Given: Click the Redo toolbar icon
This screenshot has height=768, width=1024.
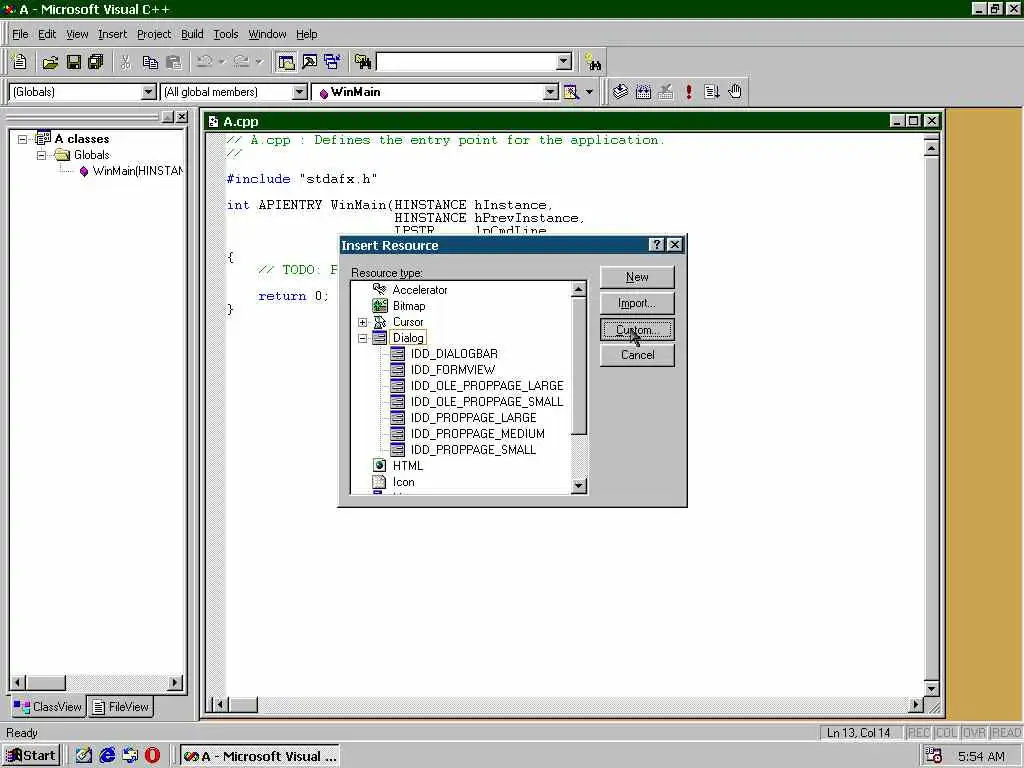Looking at the screenshot, I should point(242,62).
